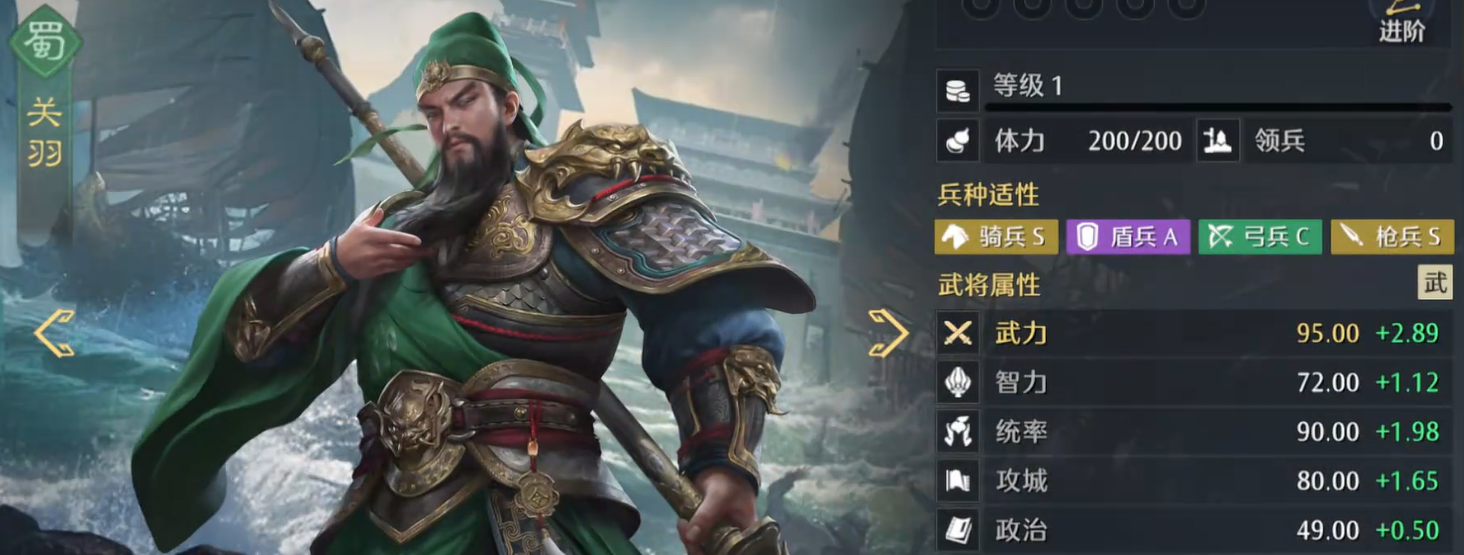This screenshot has width=1464, height=555.
Task: Click the 统率 leadership icon
Action: [x=958, y=431]
